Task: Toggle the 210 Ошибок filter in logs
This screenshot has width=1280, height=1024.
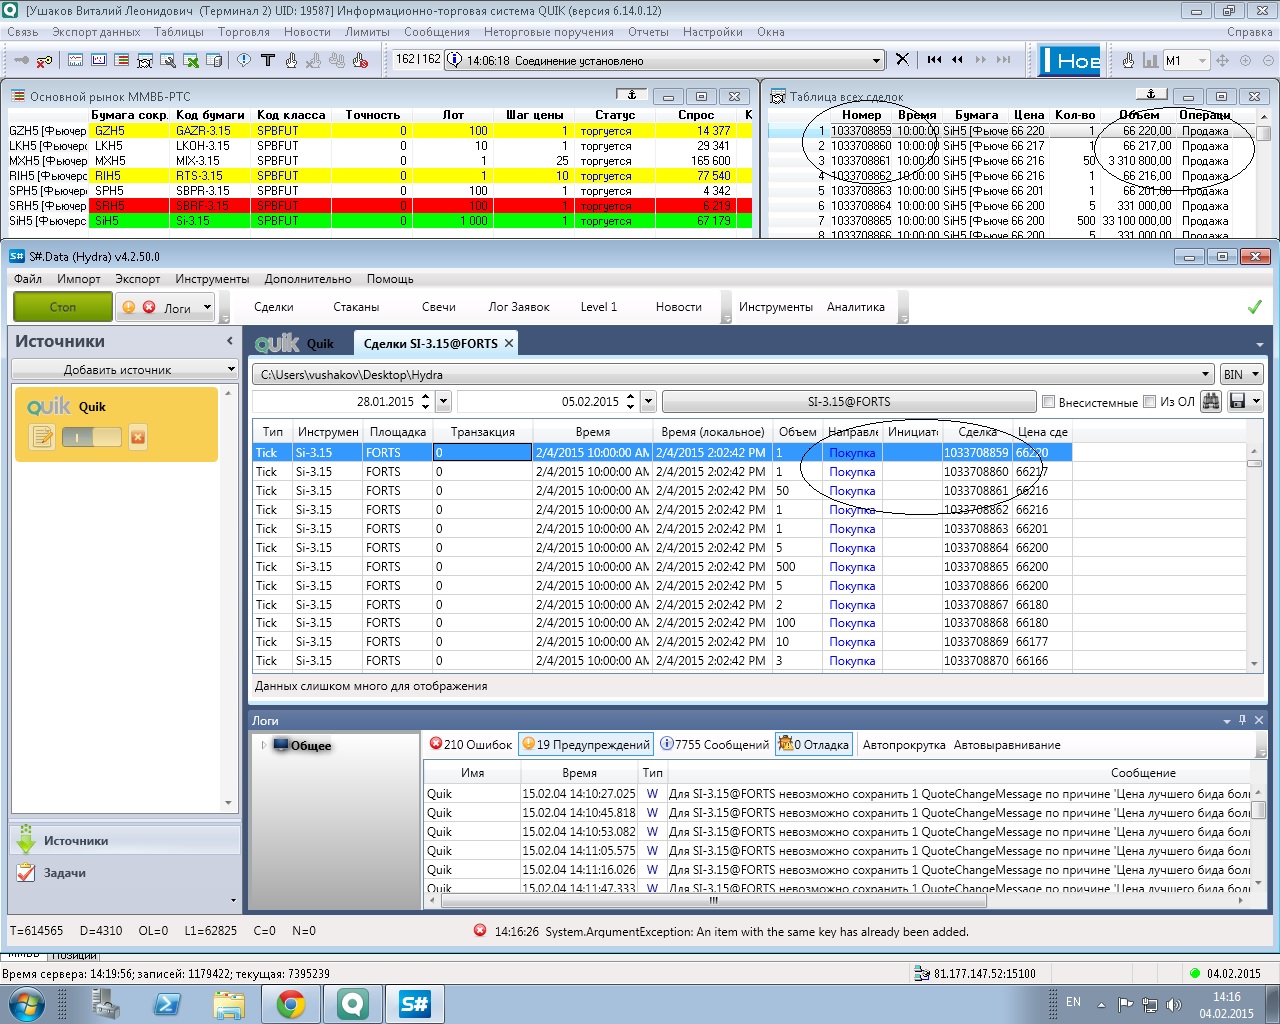Action: point(470,744)
